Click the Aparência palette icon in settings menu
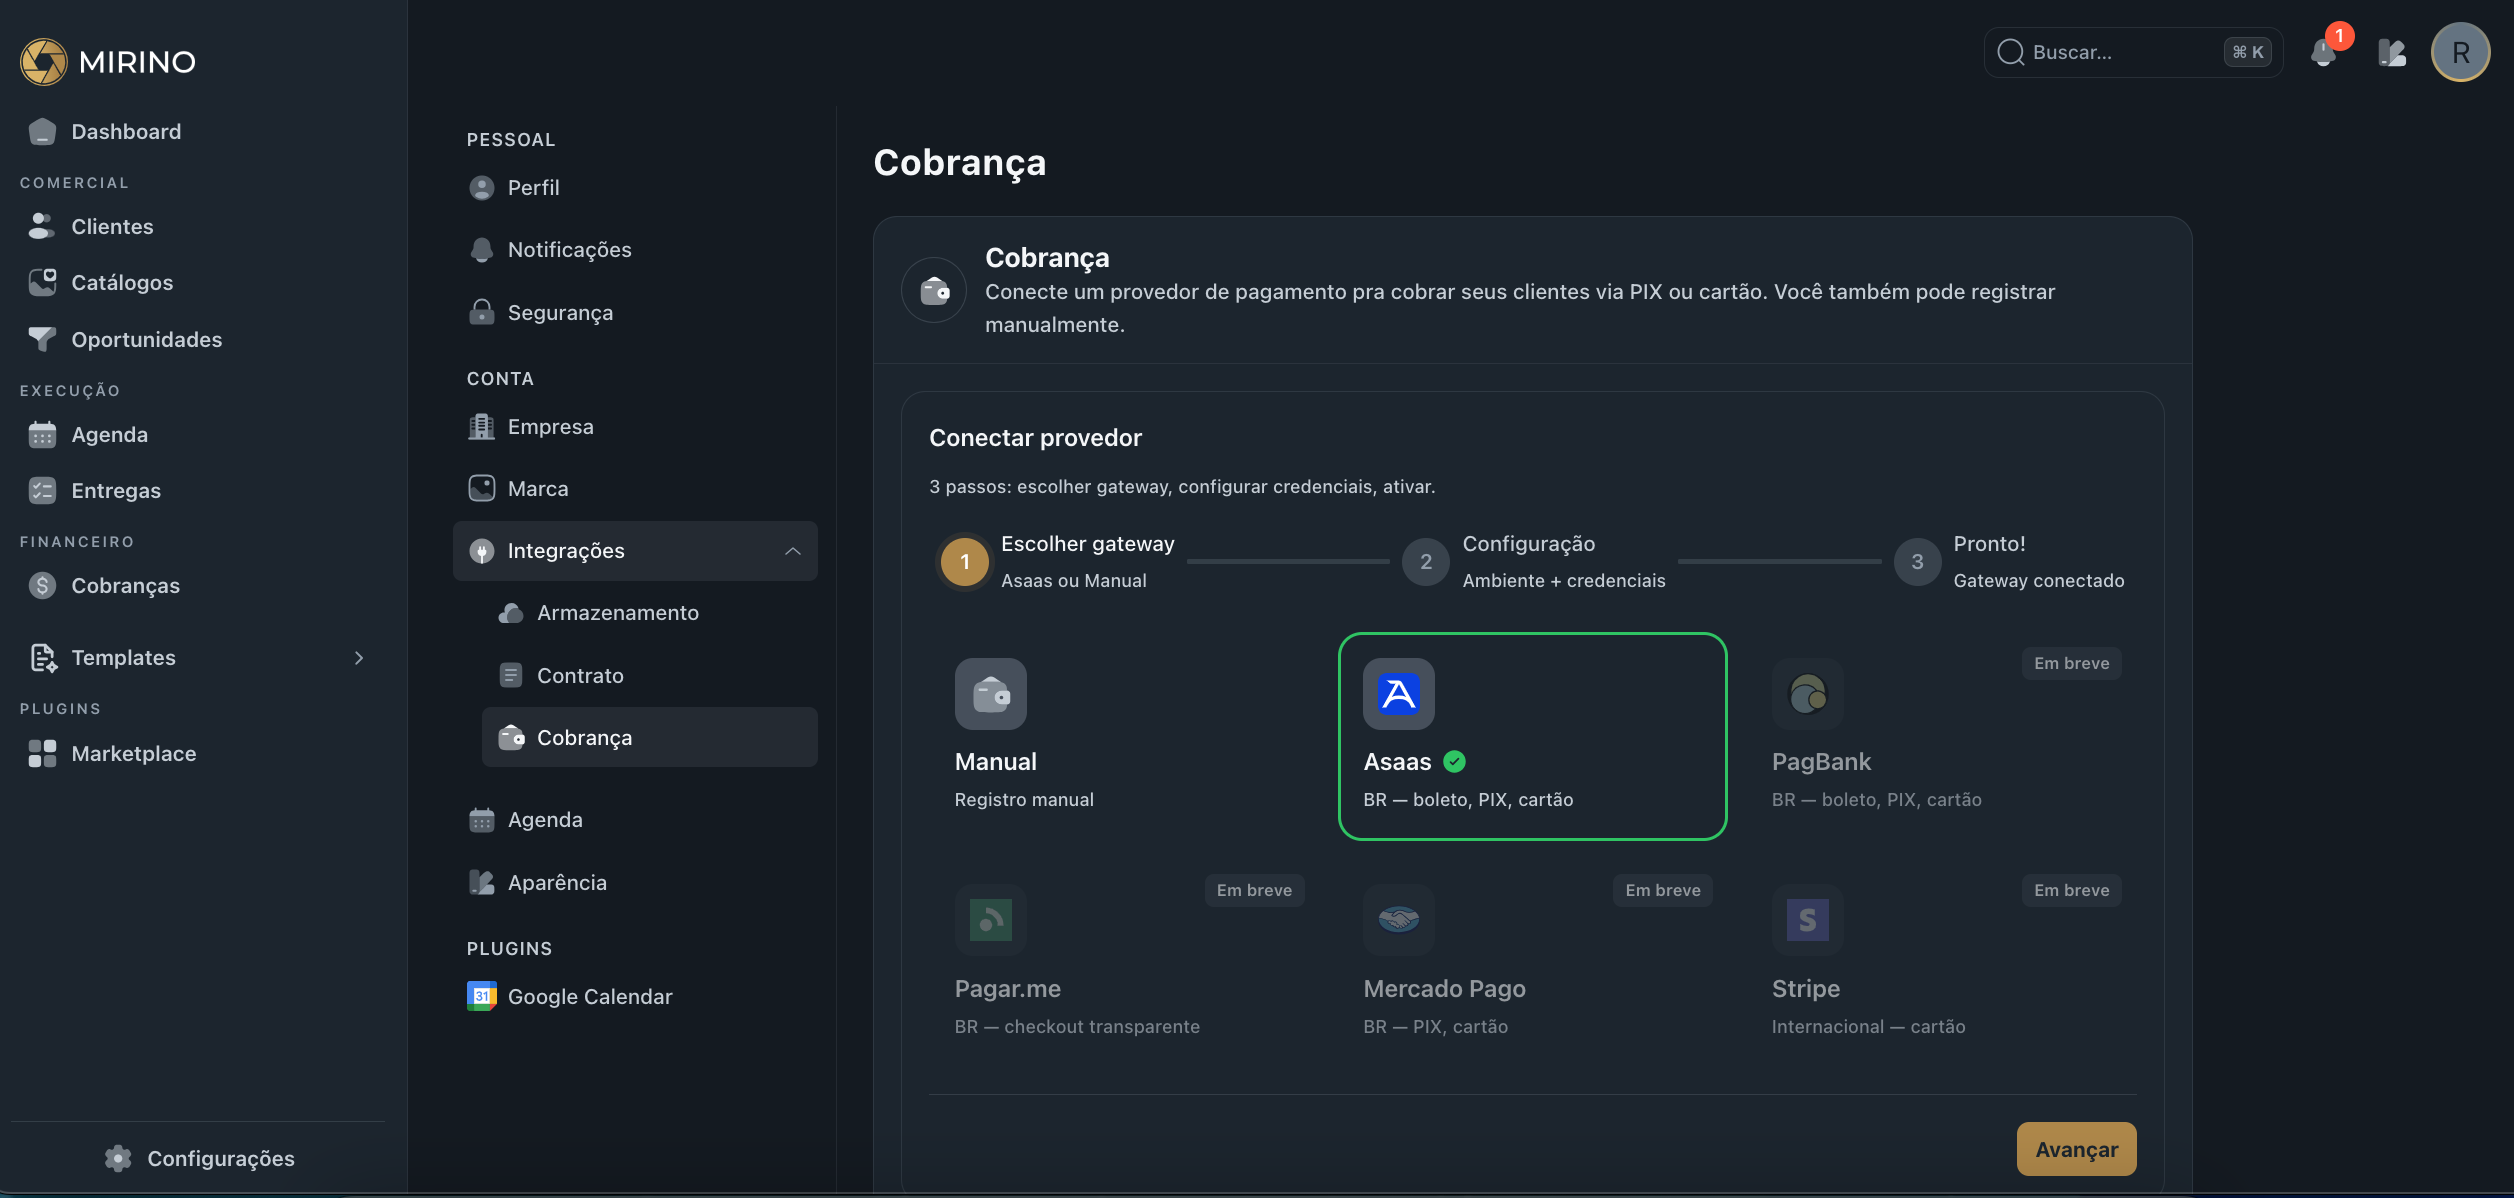2514x1198 pixels. point(482,883)
